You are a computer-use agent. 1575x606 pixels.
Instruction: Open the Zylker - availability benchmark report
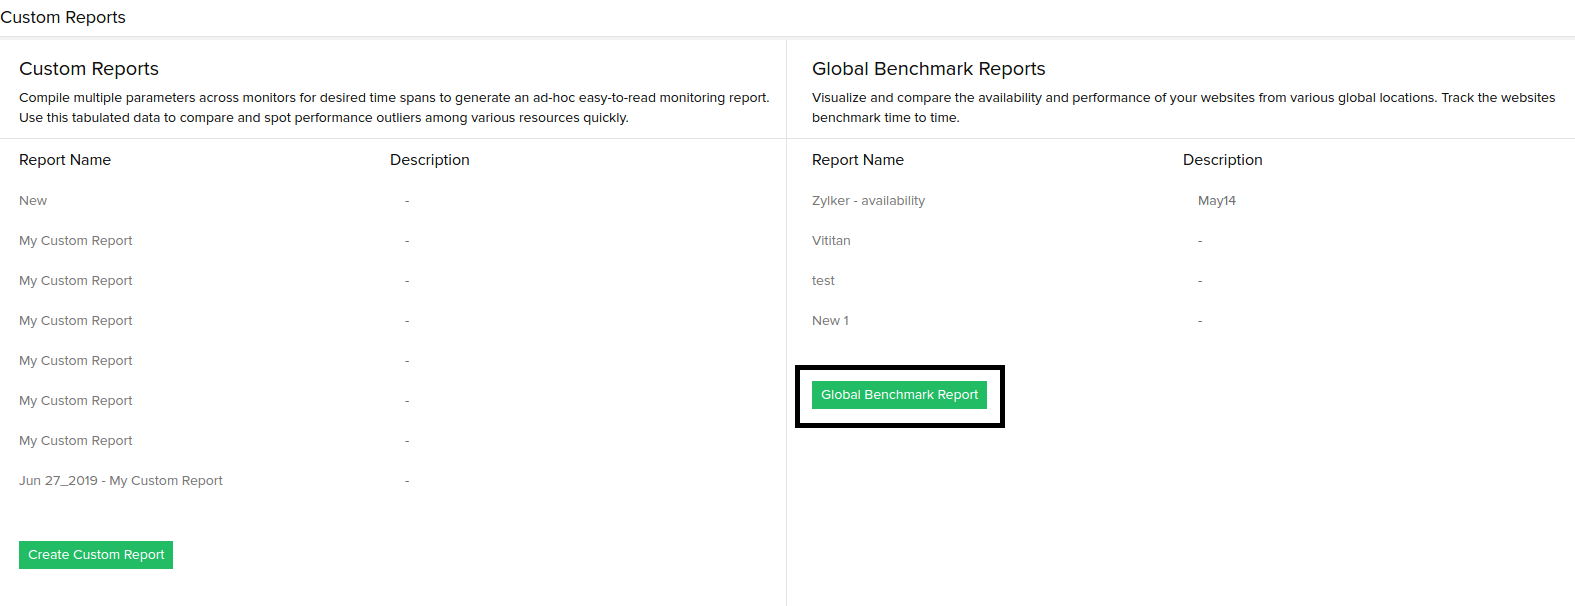pos(868,201)
